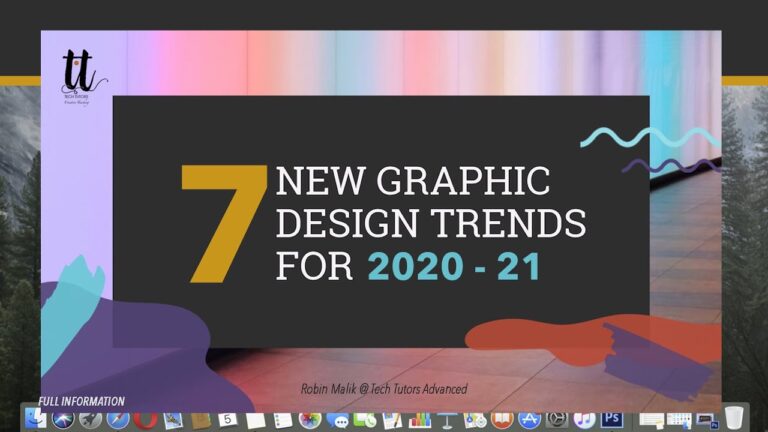The width and height of the screenshot is (768, 432).
Task: Click 'Robin Malik @ Tech Tutors Advanced' text
Action: [x=384, y=389]
